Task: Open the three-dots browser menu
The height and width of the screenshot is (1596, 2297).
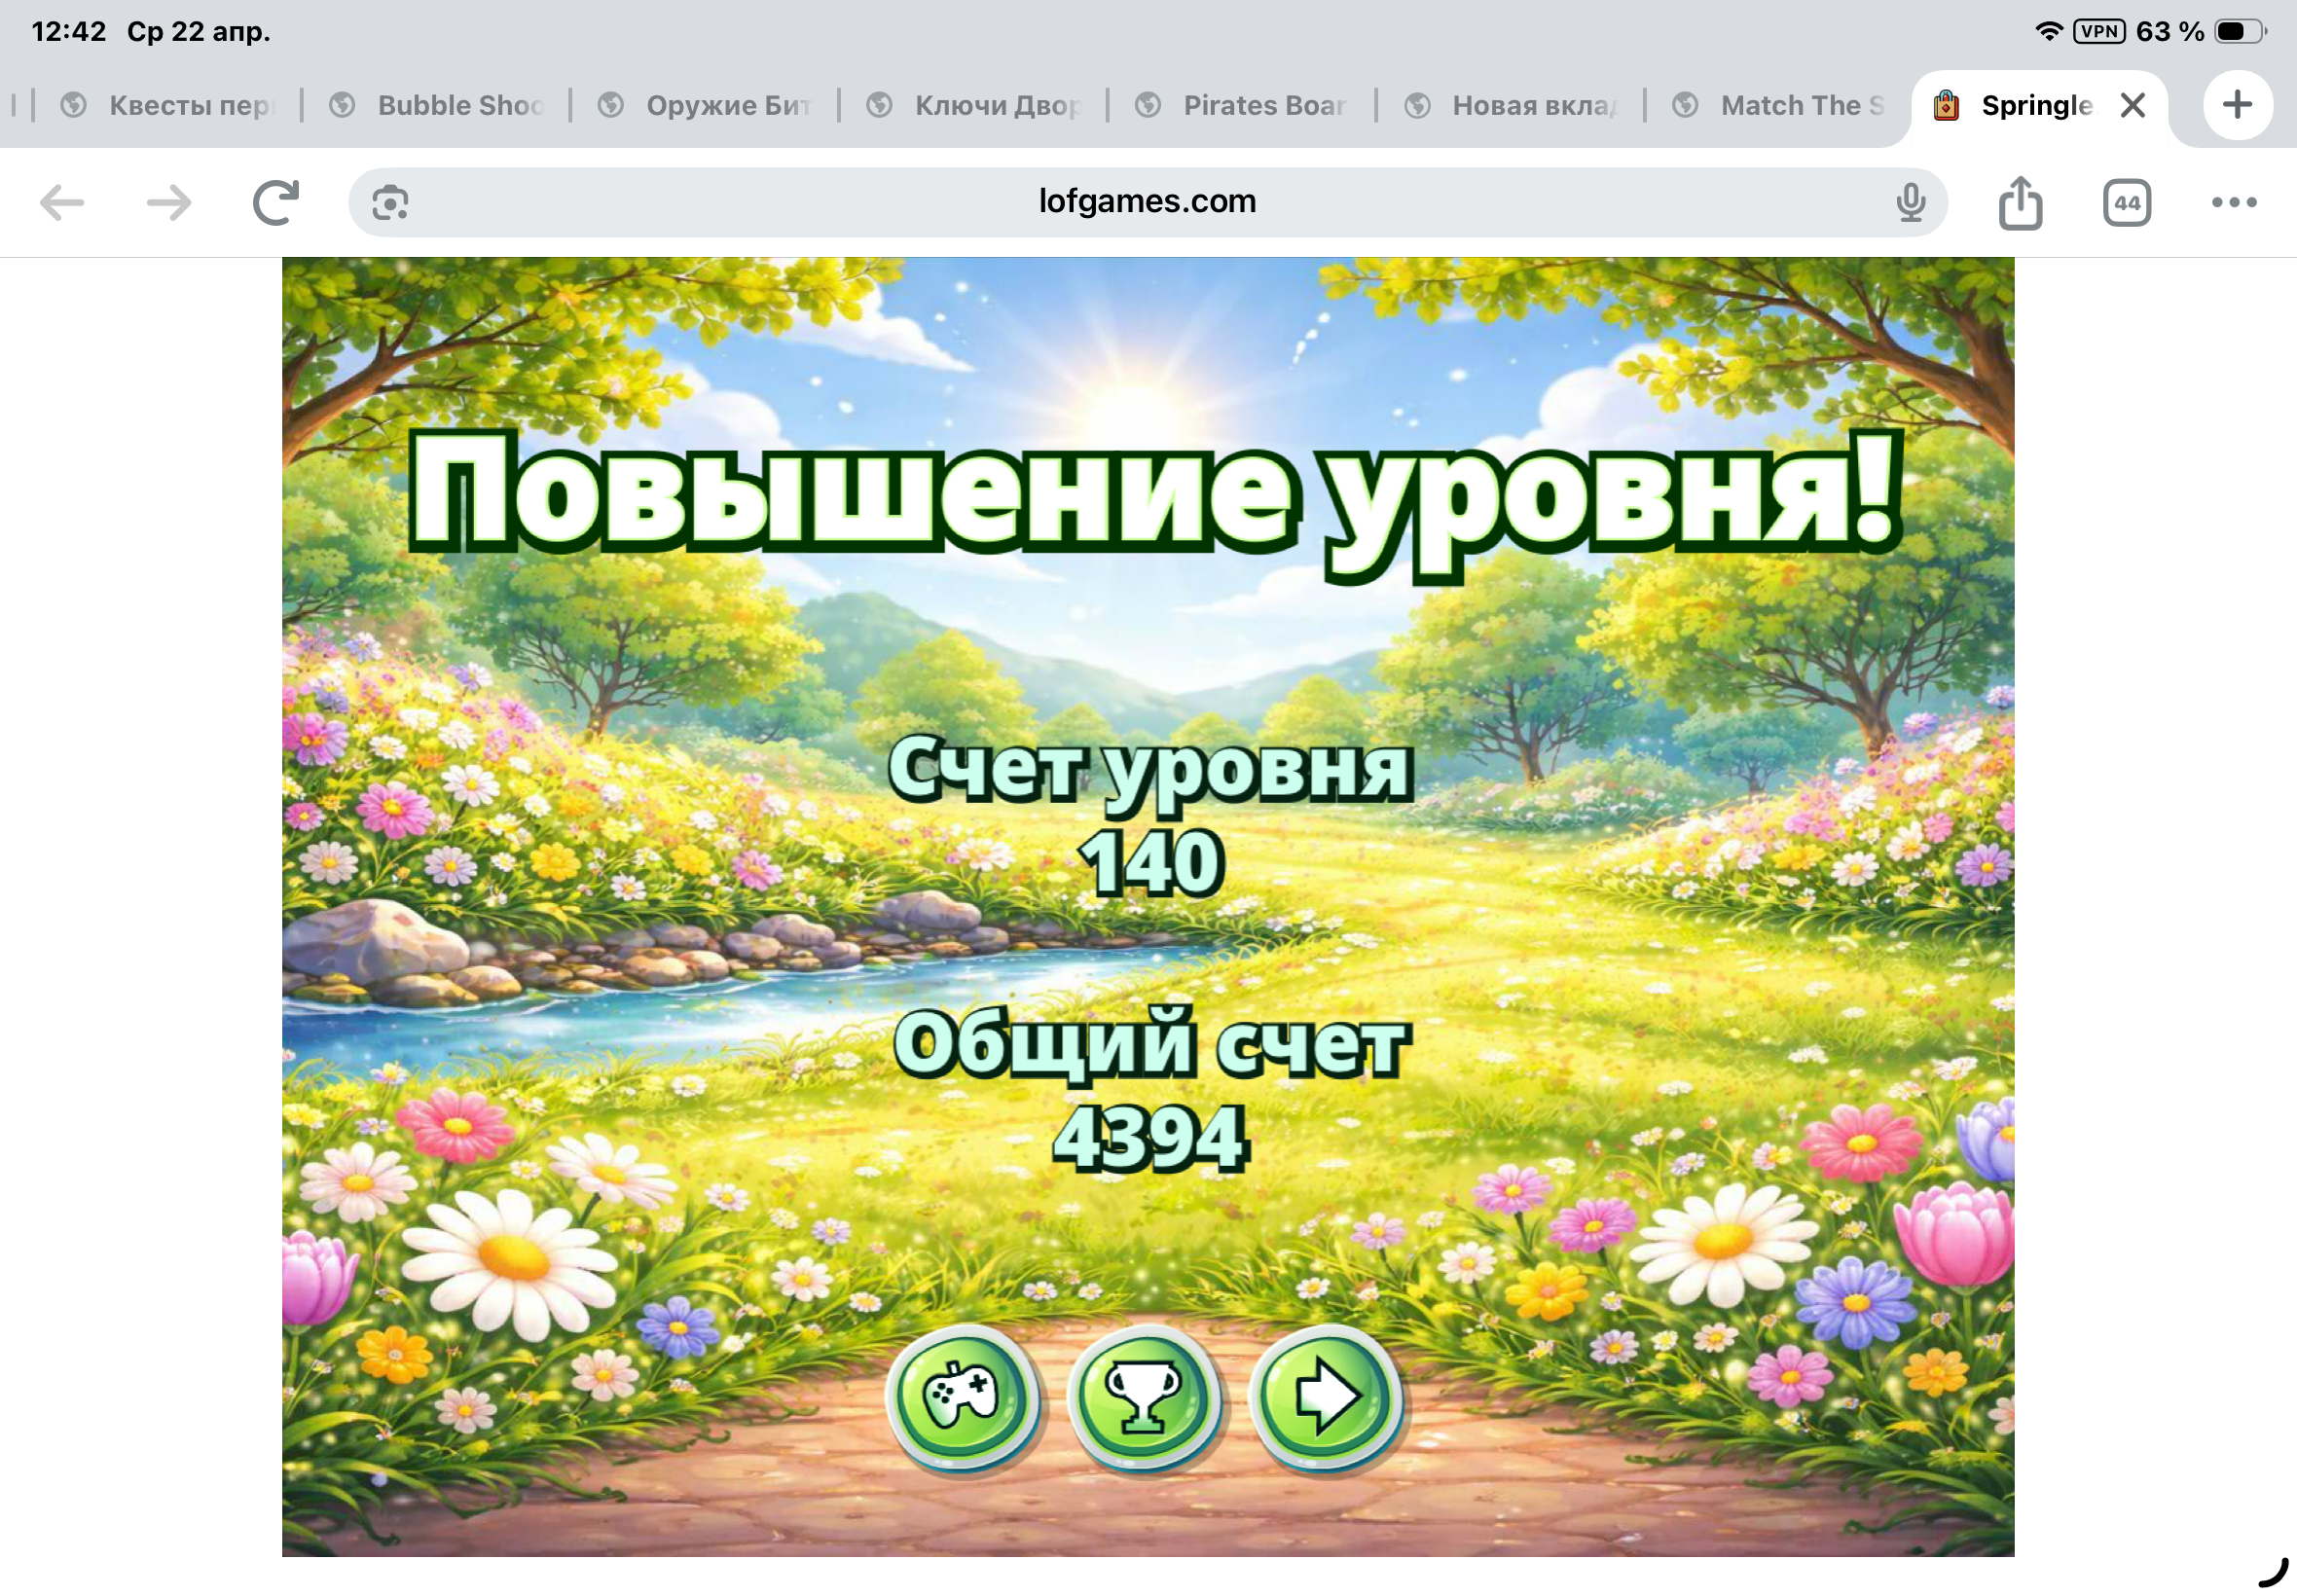Action: [2233, 203]
